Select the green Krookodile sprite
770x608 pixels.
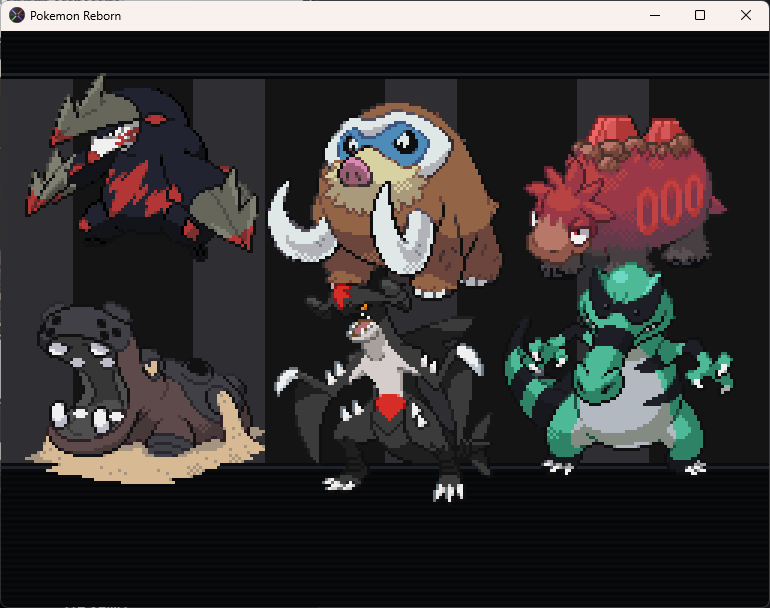(x=619, y=369)
